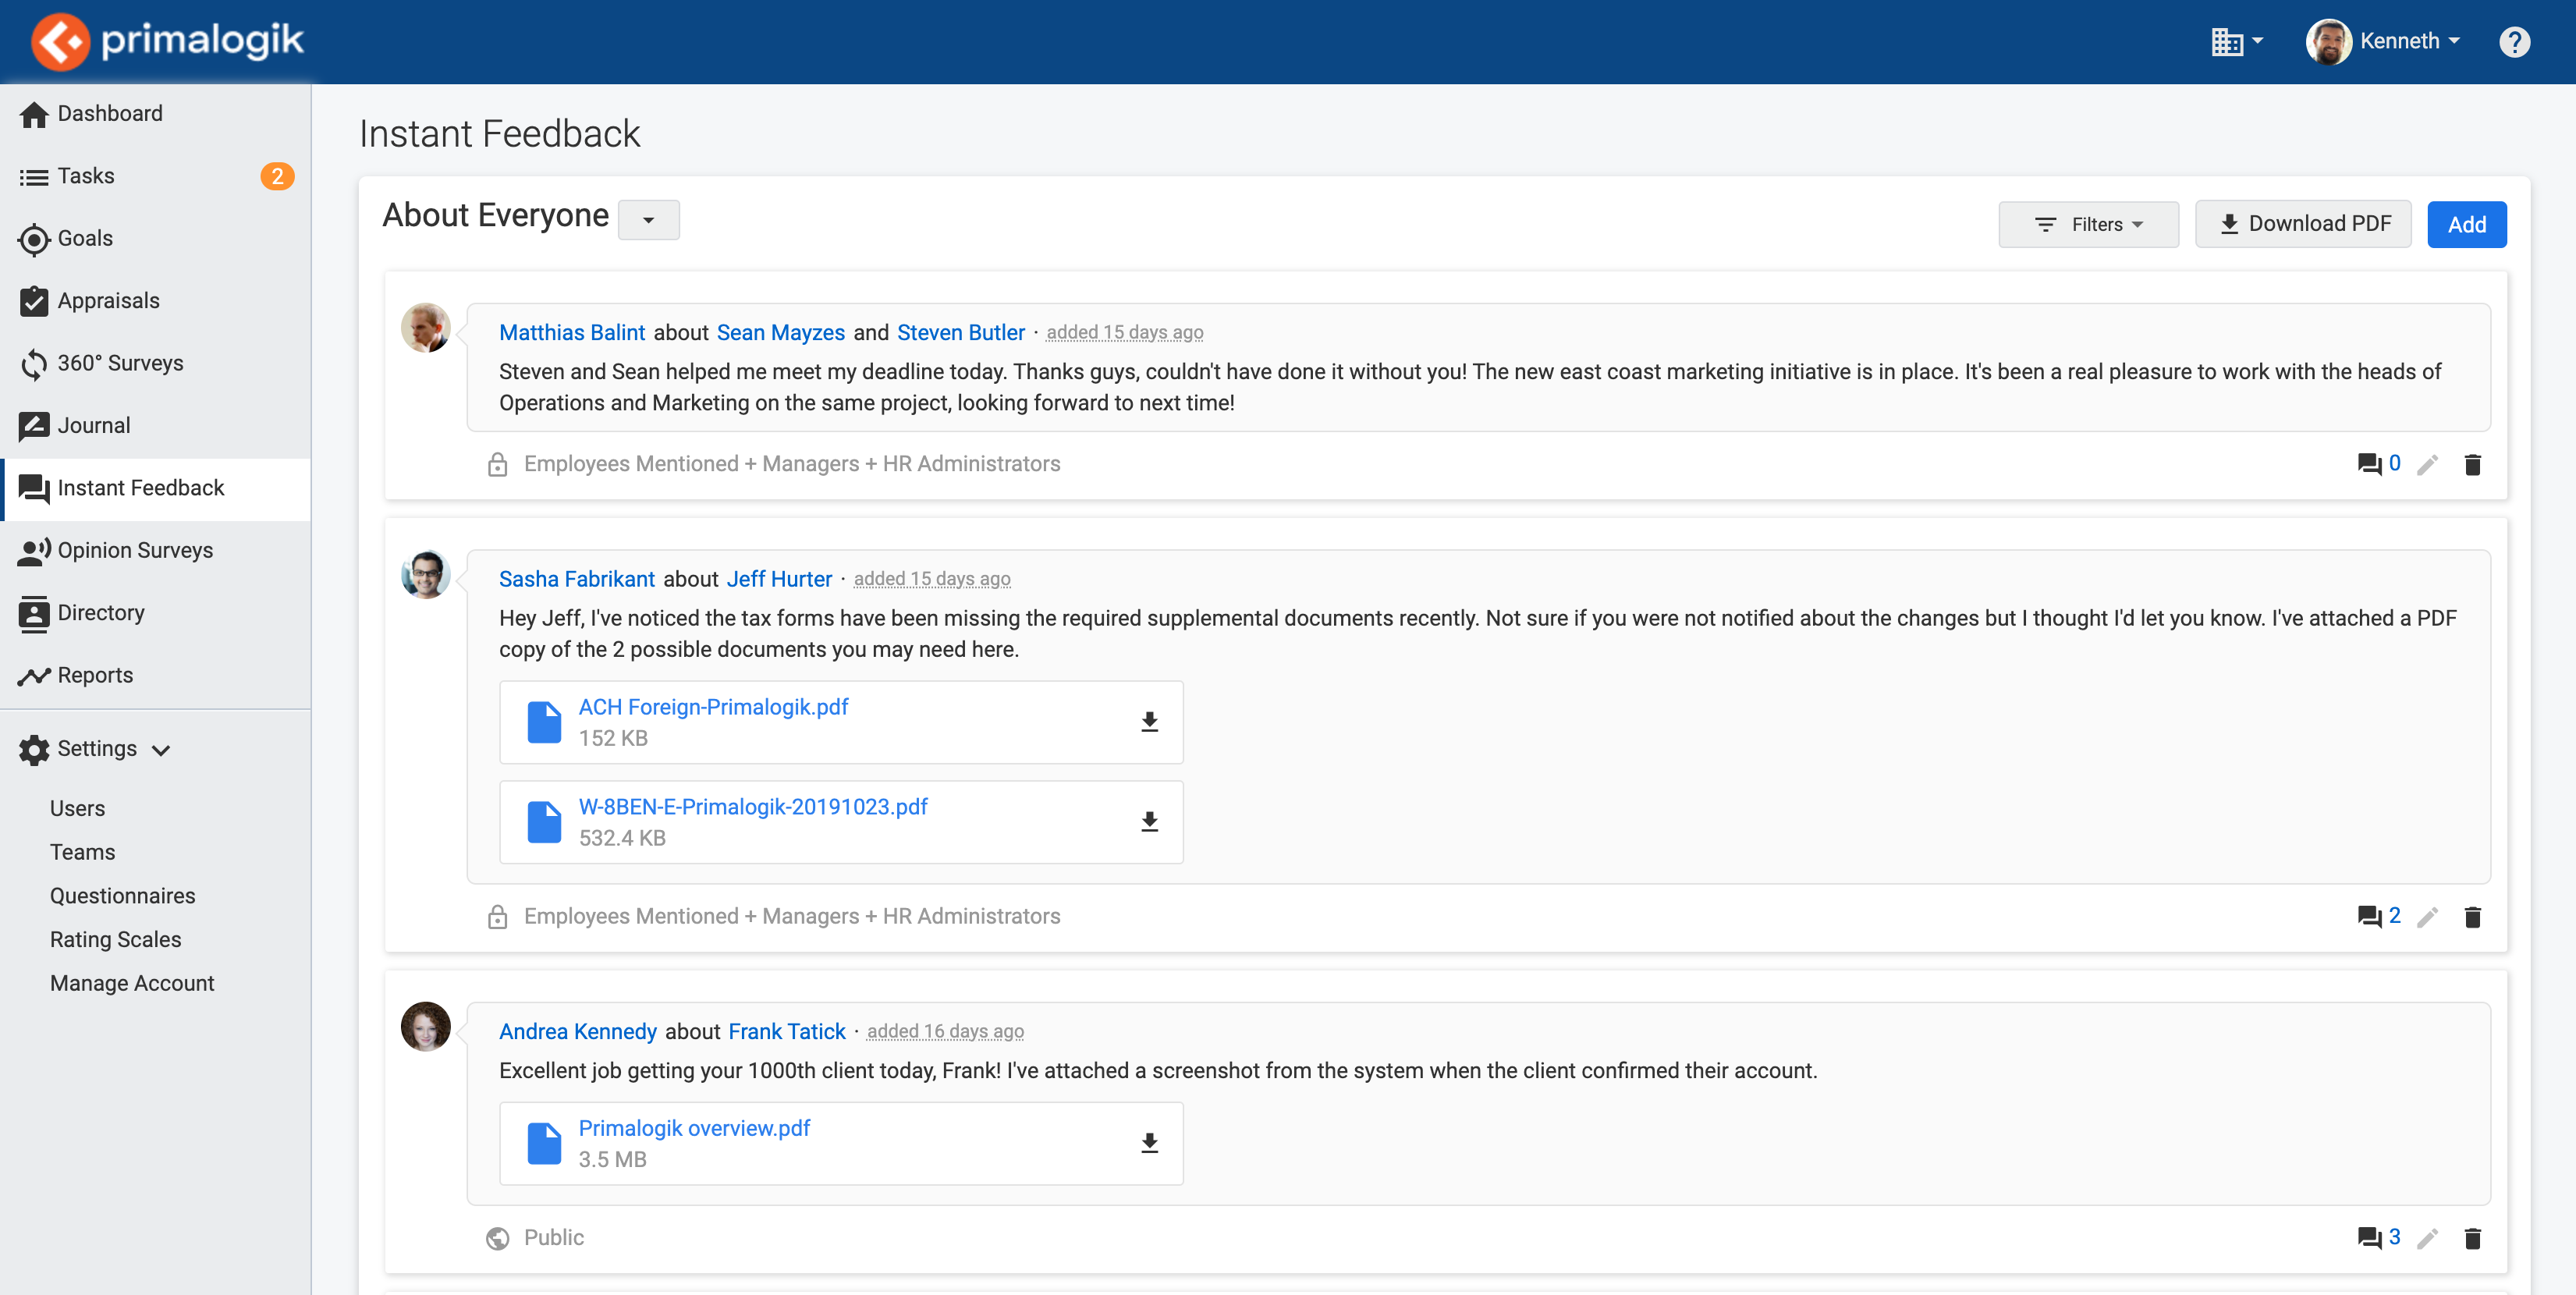Viewport: 2576px width, 1295px height.
Task: Delete Matthias Balint's feedback post
Action: click(2472, 465)
